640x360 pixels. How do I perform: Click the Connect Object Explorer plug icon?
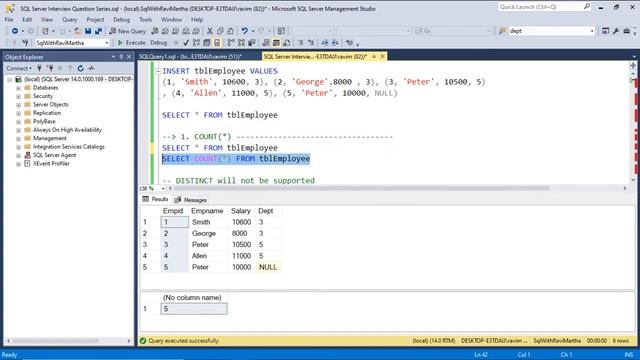39,68
